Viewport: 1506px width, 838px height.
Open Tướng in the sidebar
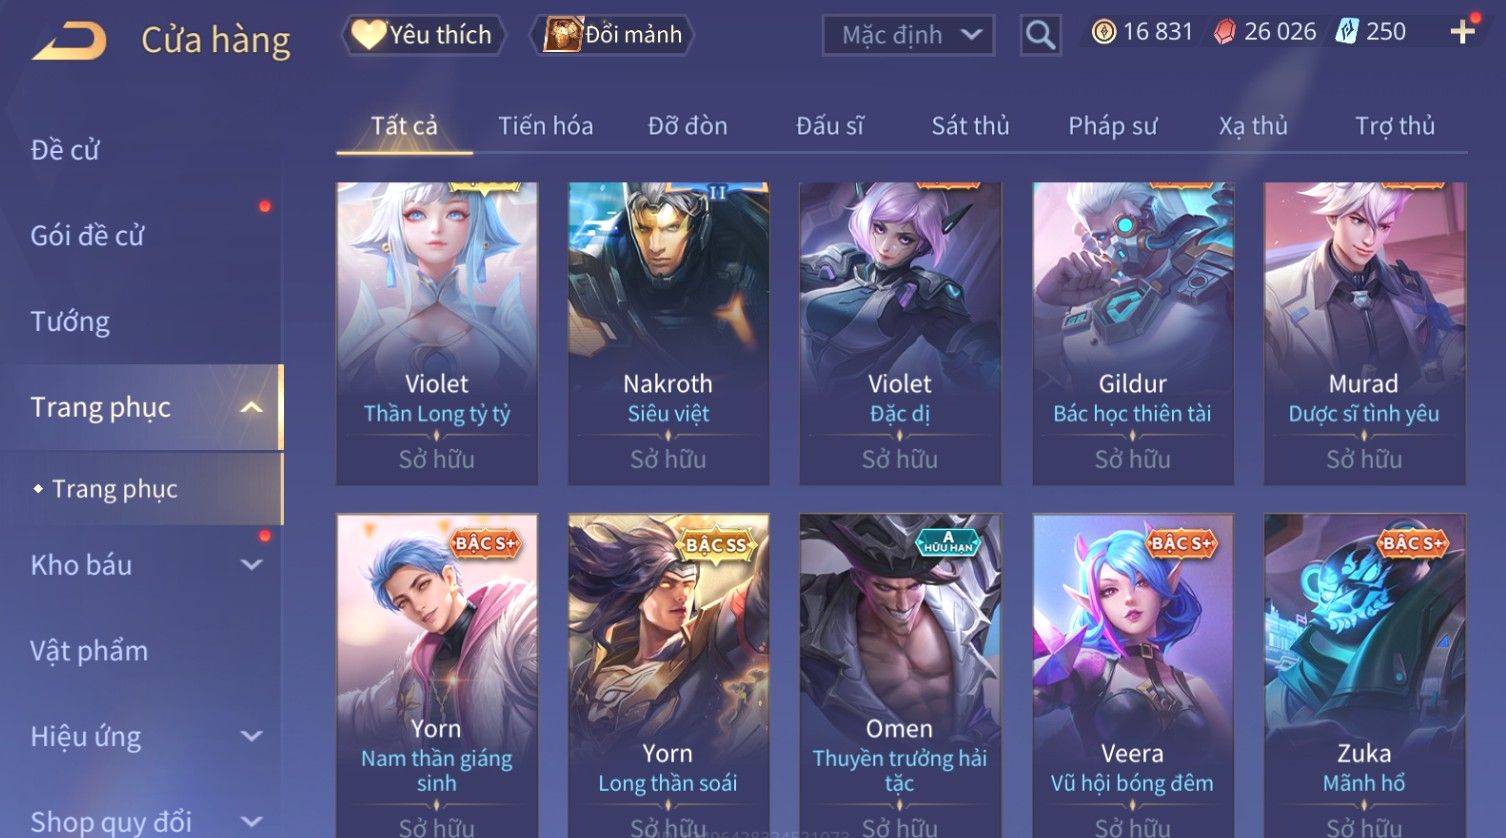coord(70,322)
